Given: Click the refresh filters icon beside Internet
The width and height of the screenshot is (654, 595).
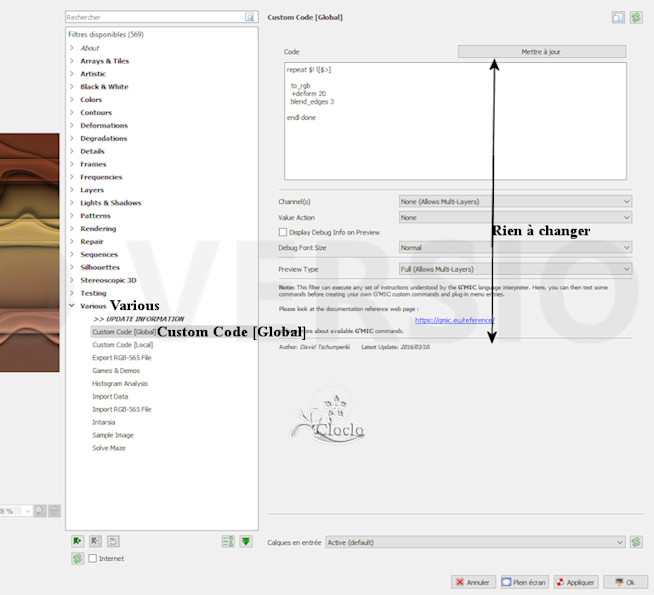Looking at the screenshot, I should (x=76, y=558).
